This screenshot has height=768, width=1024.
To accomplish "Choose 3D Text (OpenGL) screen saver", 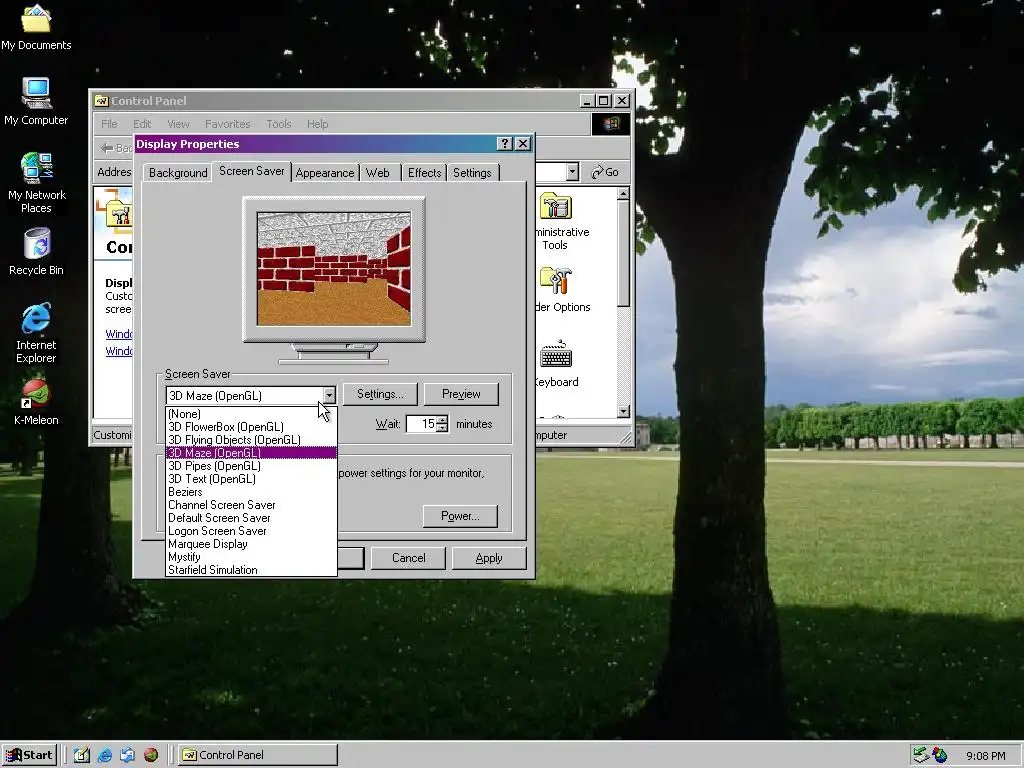I will point(251,479).
